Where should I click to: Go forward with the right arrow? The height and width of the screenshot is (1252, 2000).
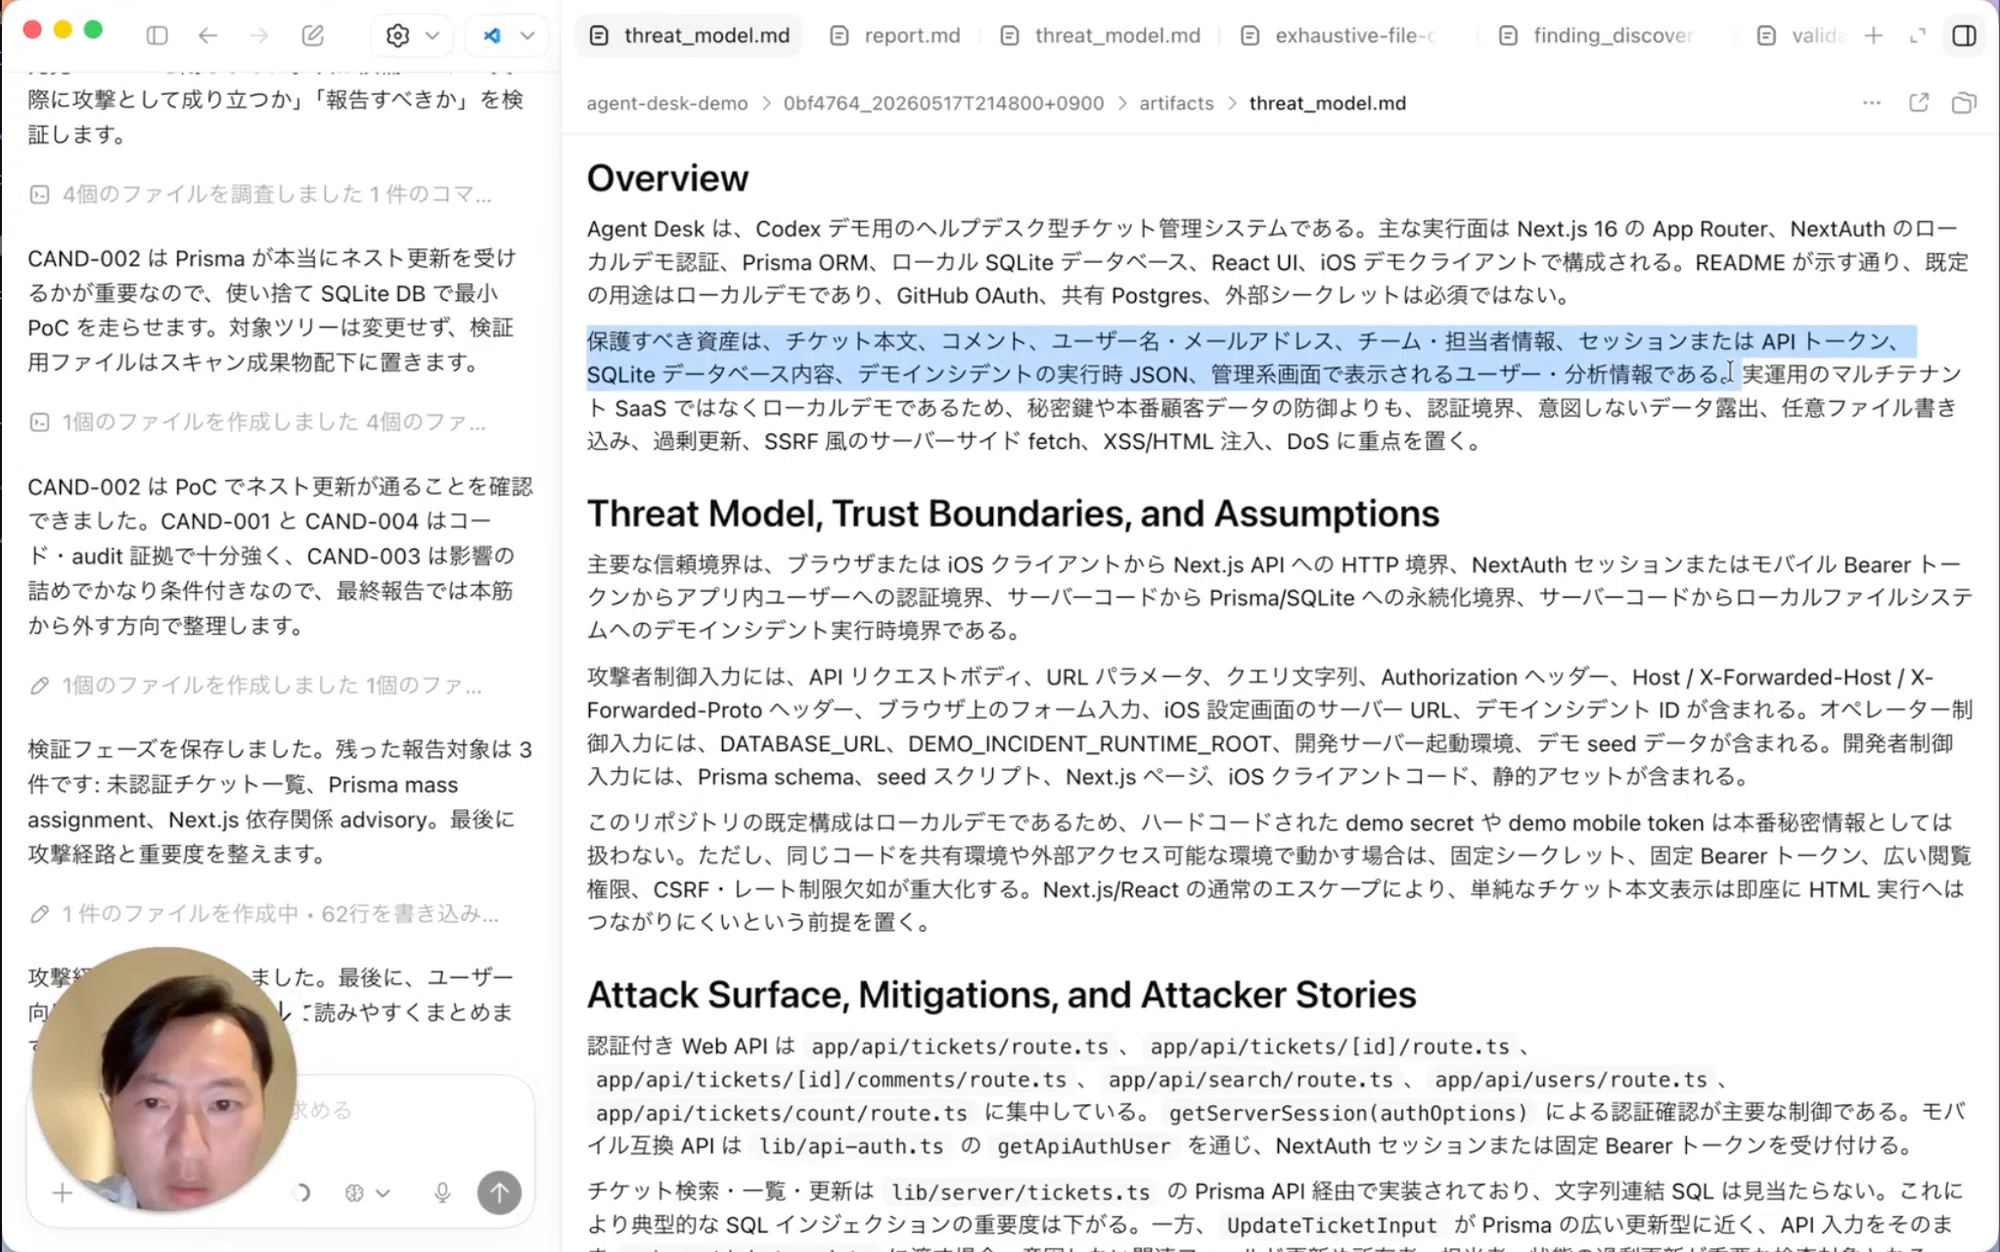[x=259, y=35]
